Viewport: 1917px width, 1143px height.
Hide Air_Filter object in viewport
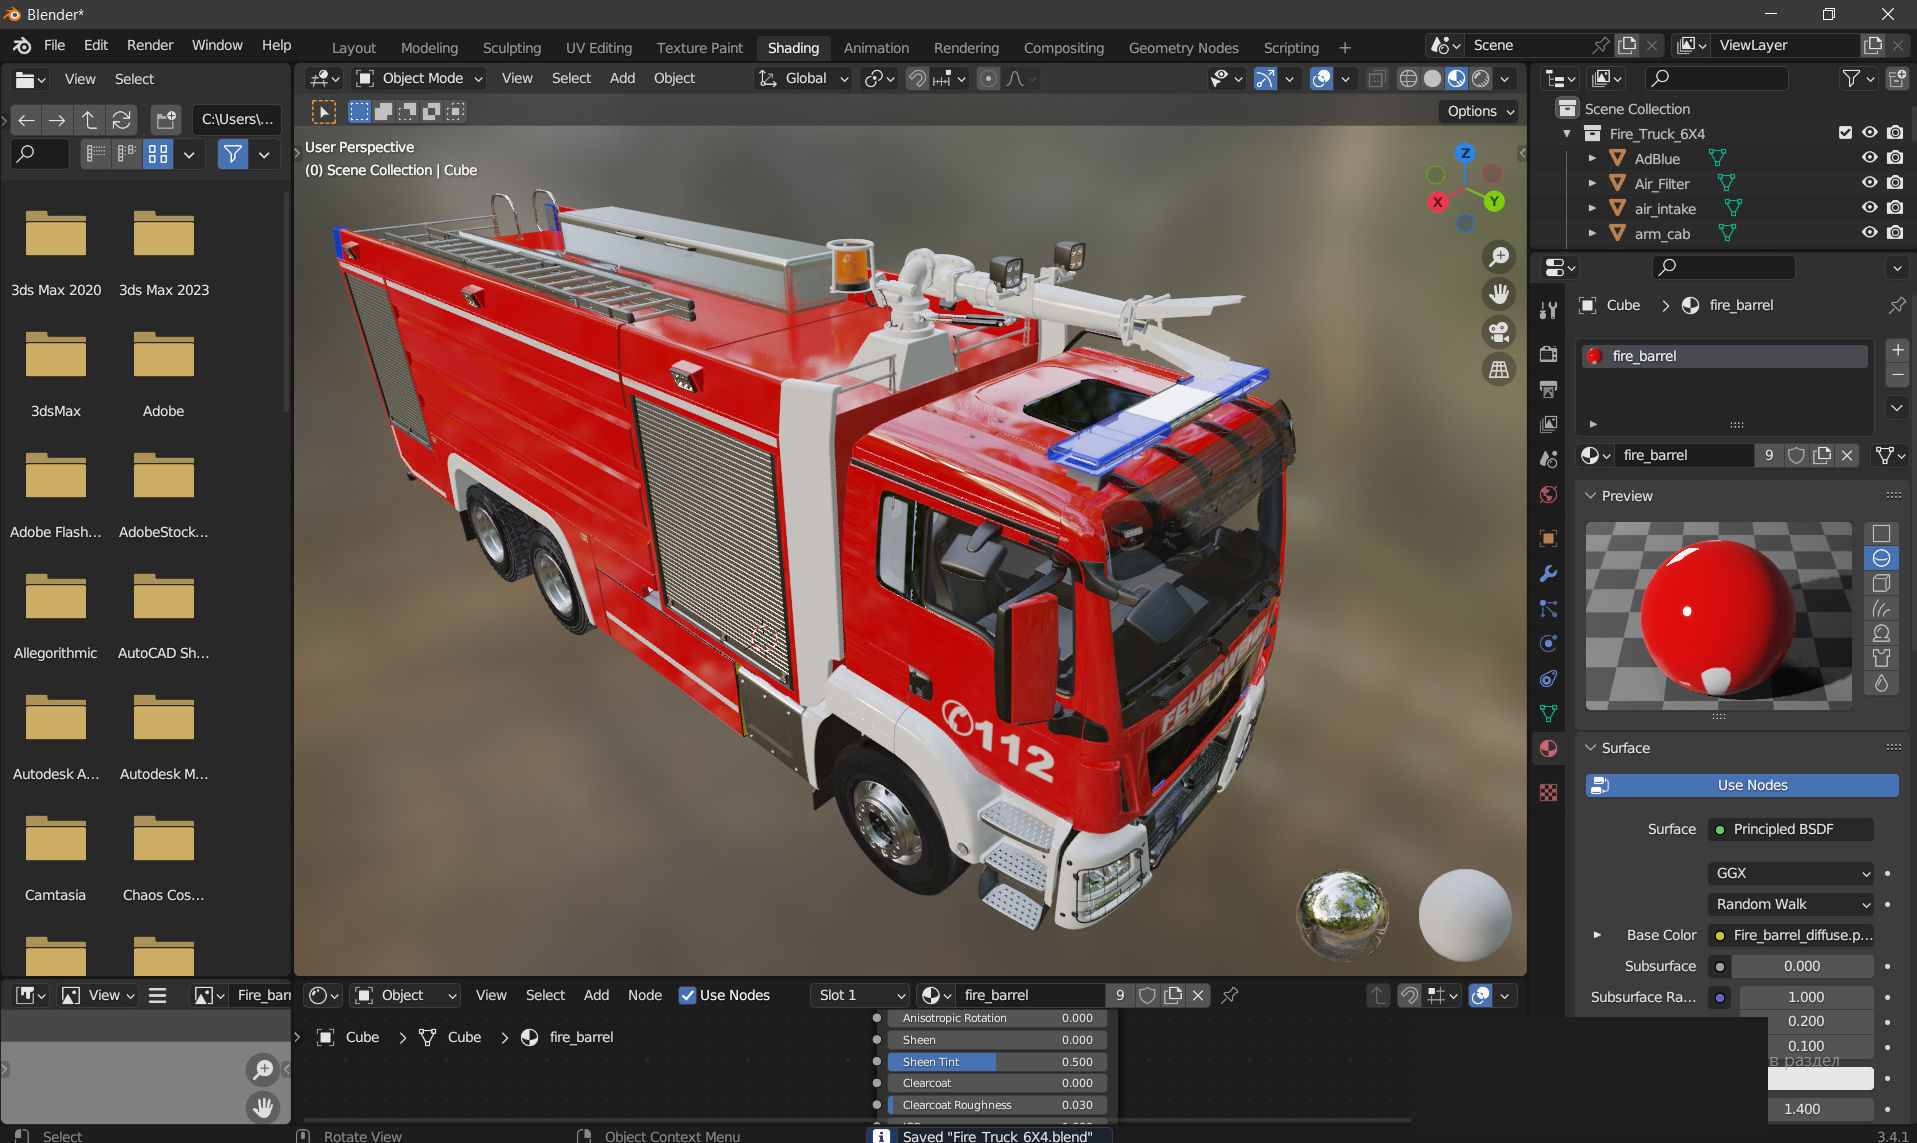click(1869, 183)
